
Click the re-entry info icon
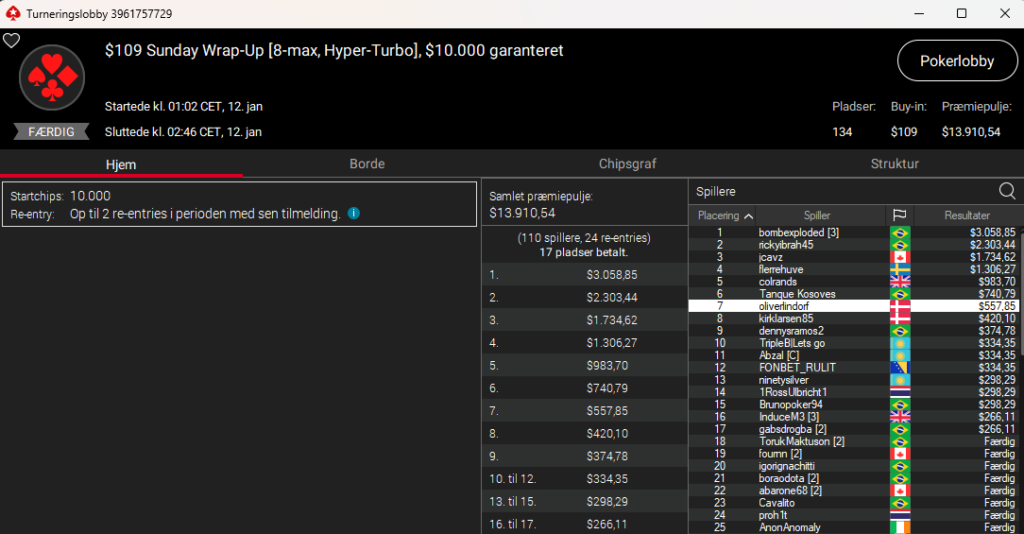pos(354,213)
